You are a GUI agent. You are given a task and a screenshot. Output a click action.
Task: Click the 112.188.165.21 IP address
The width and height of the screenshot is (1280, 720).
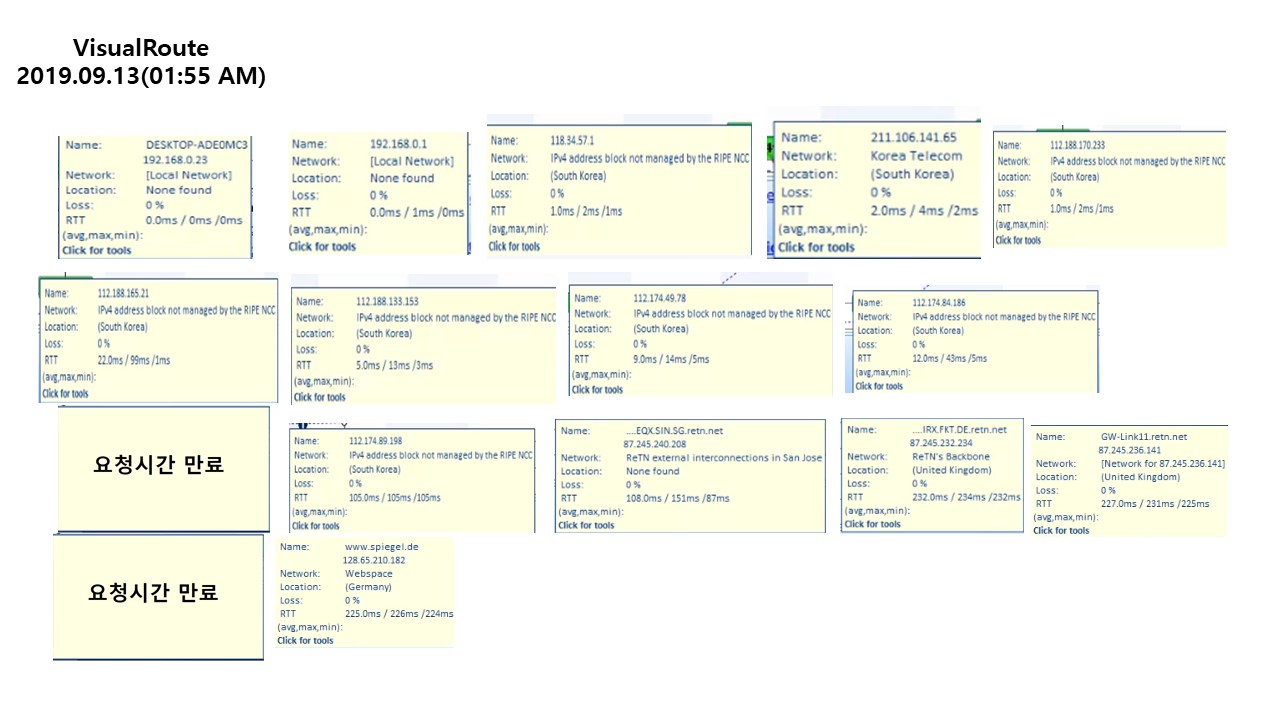point(123,294)
